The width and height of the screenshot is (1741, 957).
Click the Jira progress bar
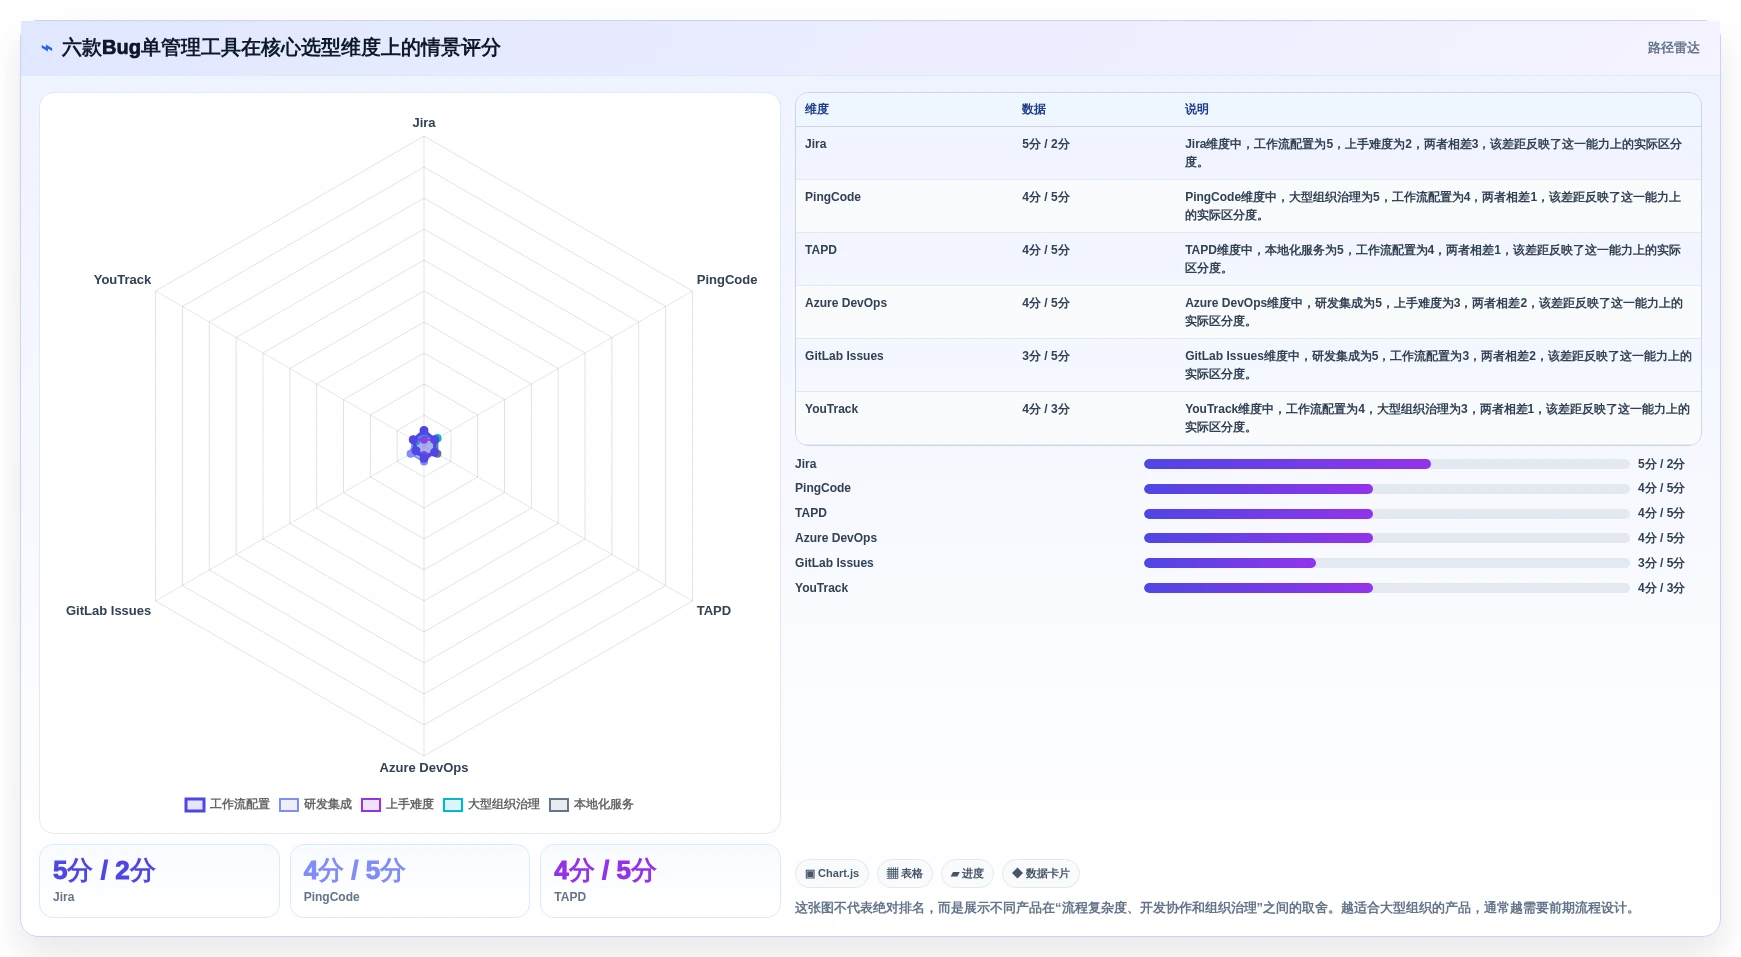1387,464
